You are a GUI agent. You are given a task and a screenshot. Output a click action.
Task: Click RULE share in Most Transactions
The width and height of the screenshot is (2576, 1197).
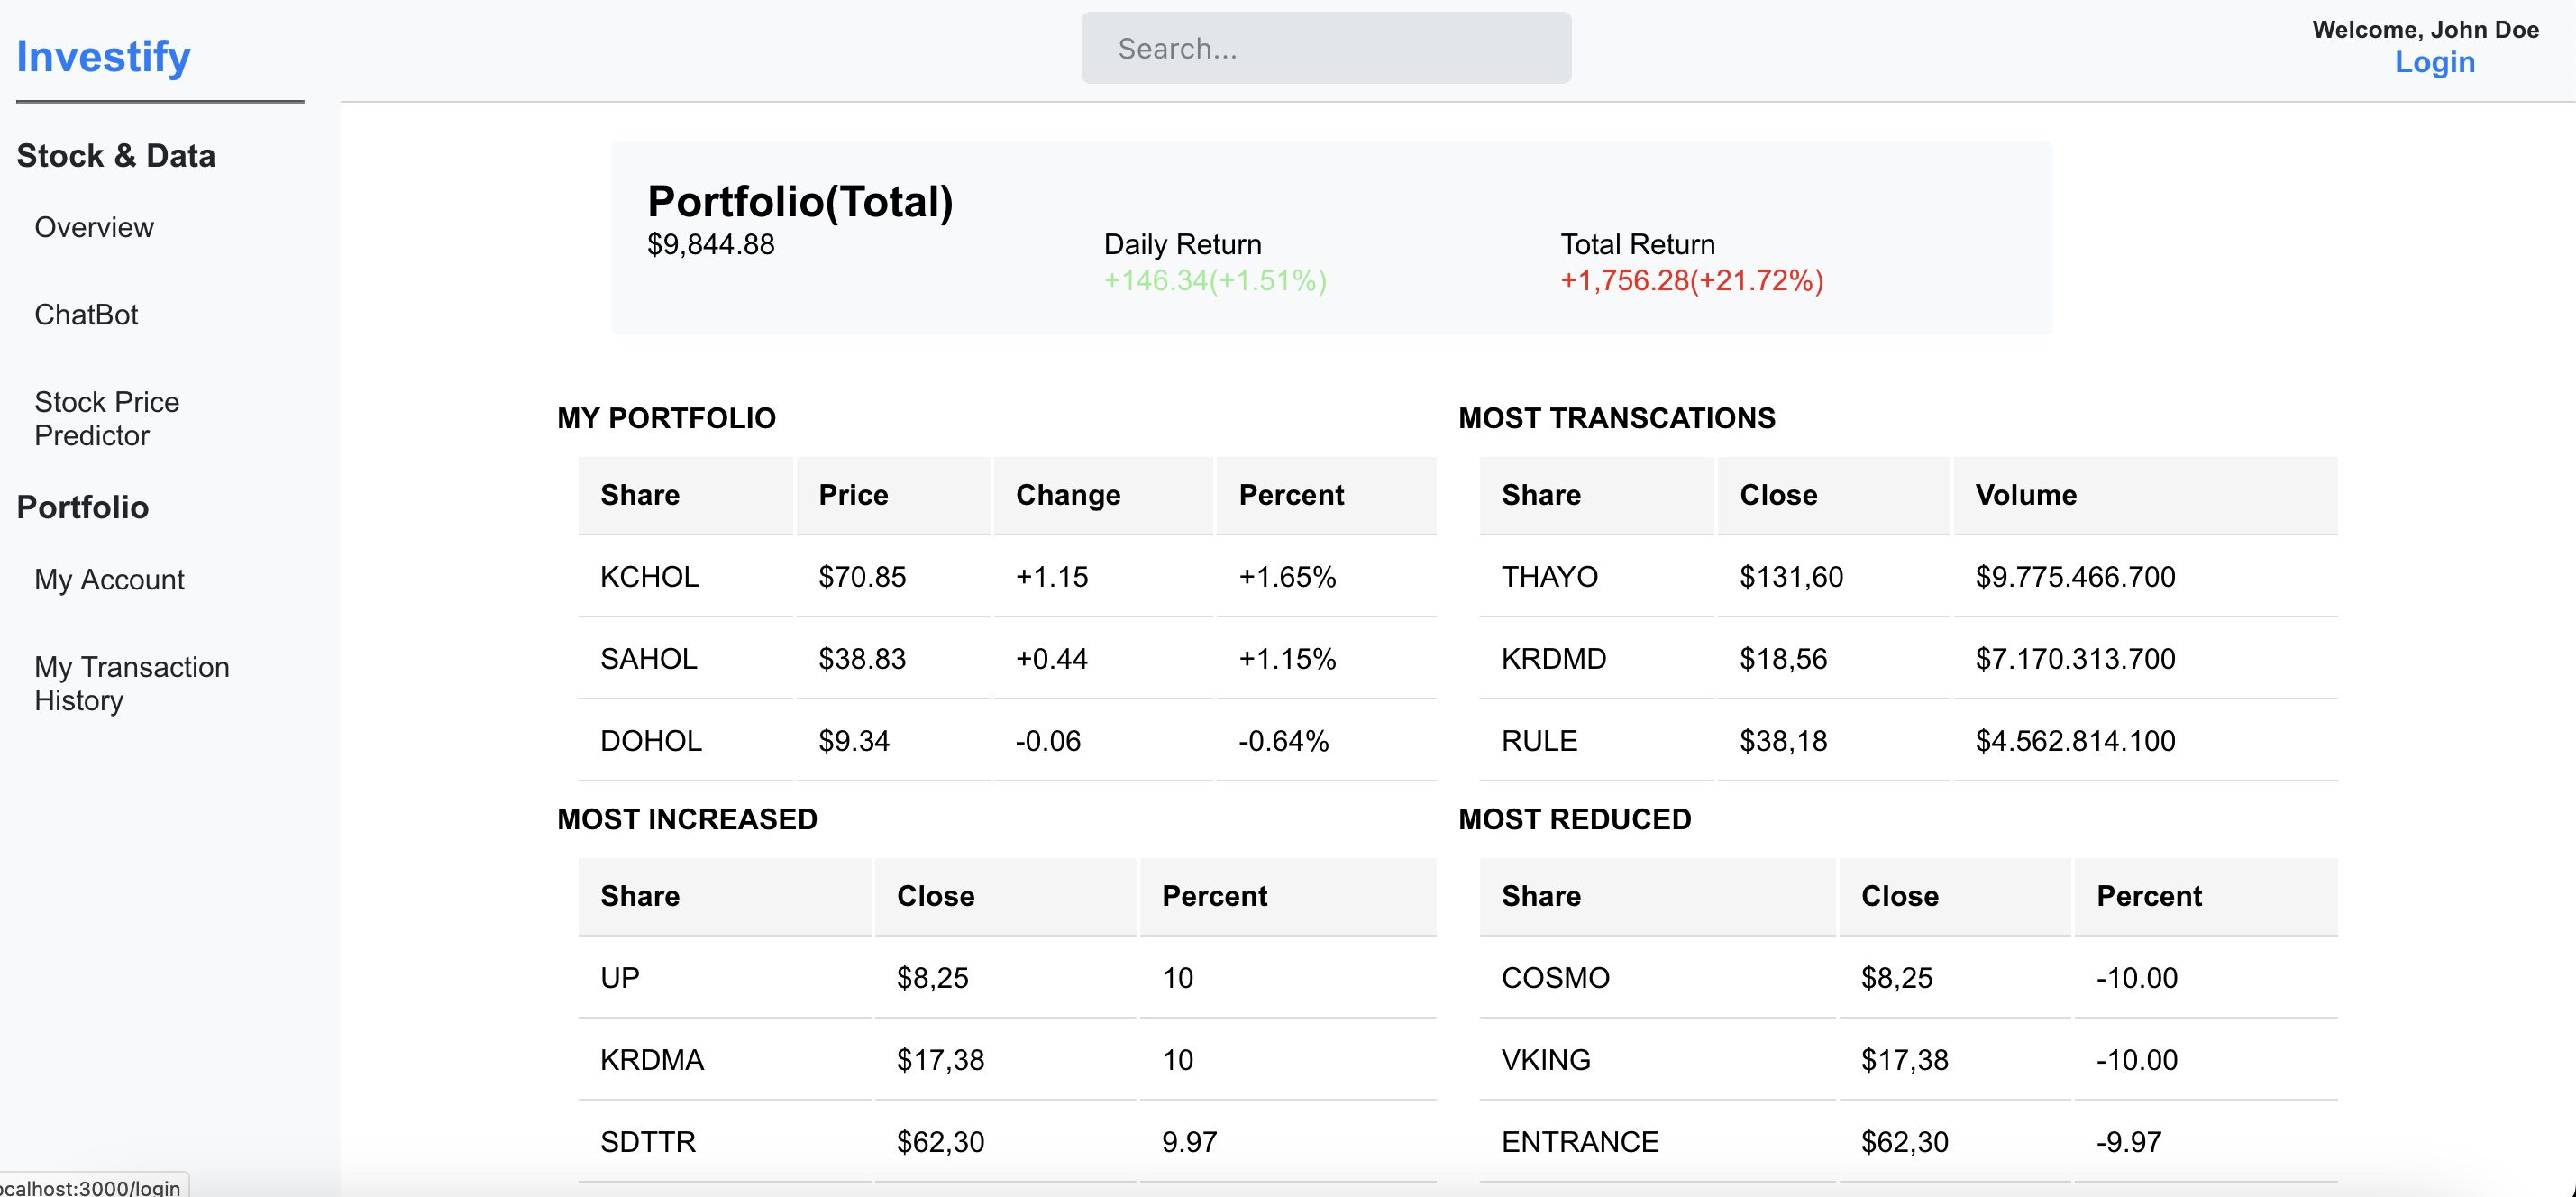pyautogui.click(x=1538, y=741)
